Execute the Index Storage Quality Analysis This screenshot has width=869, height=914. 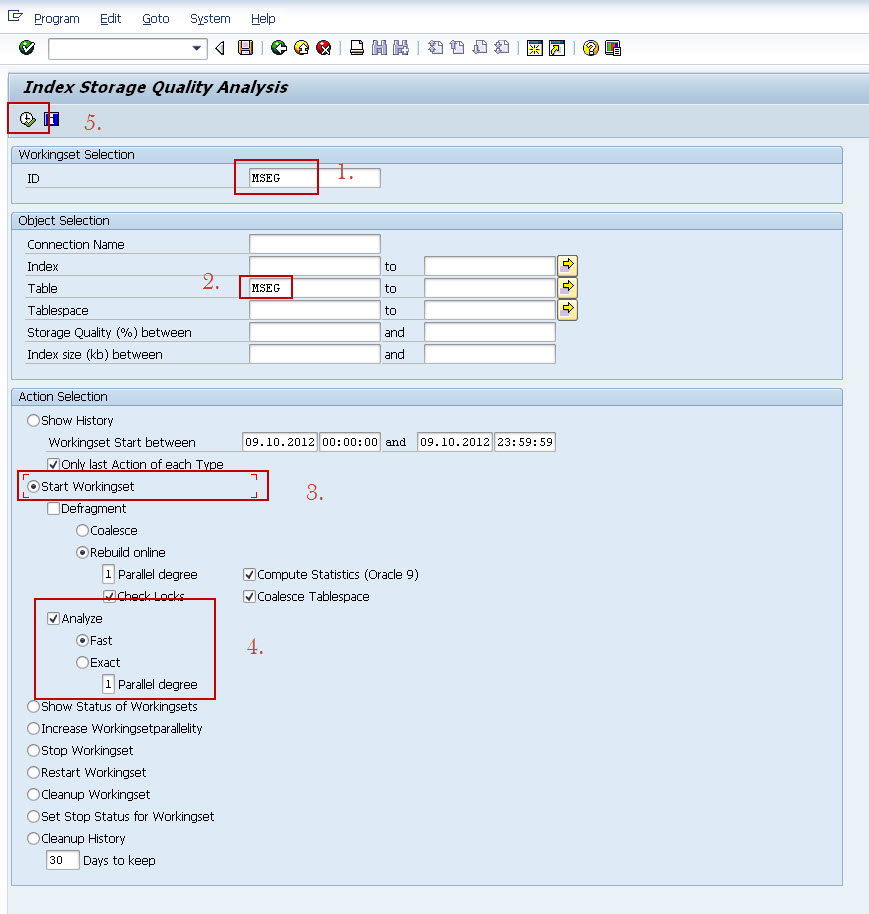[26, 118]
